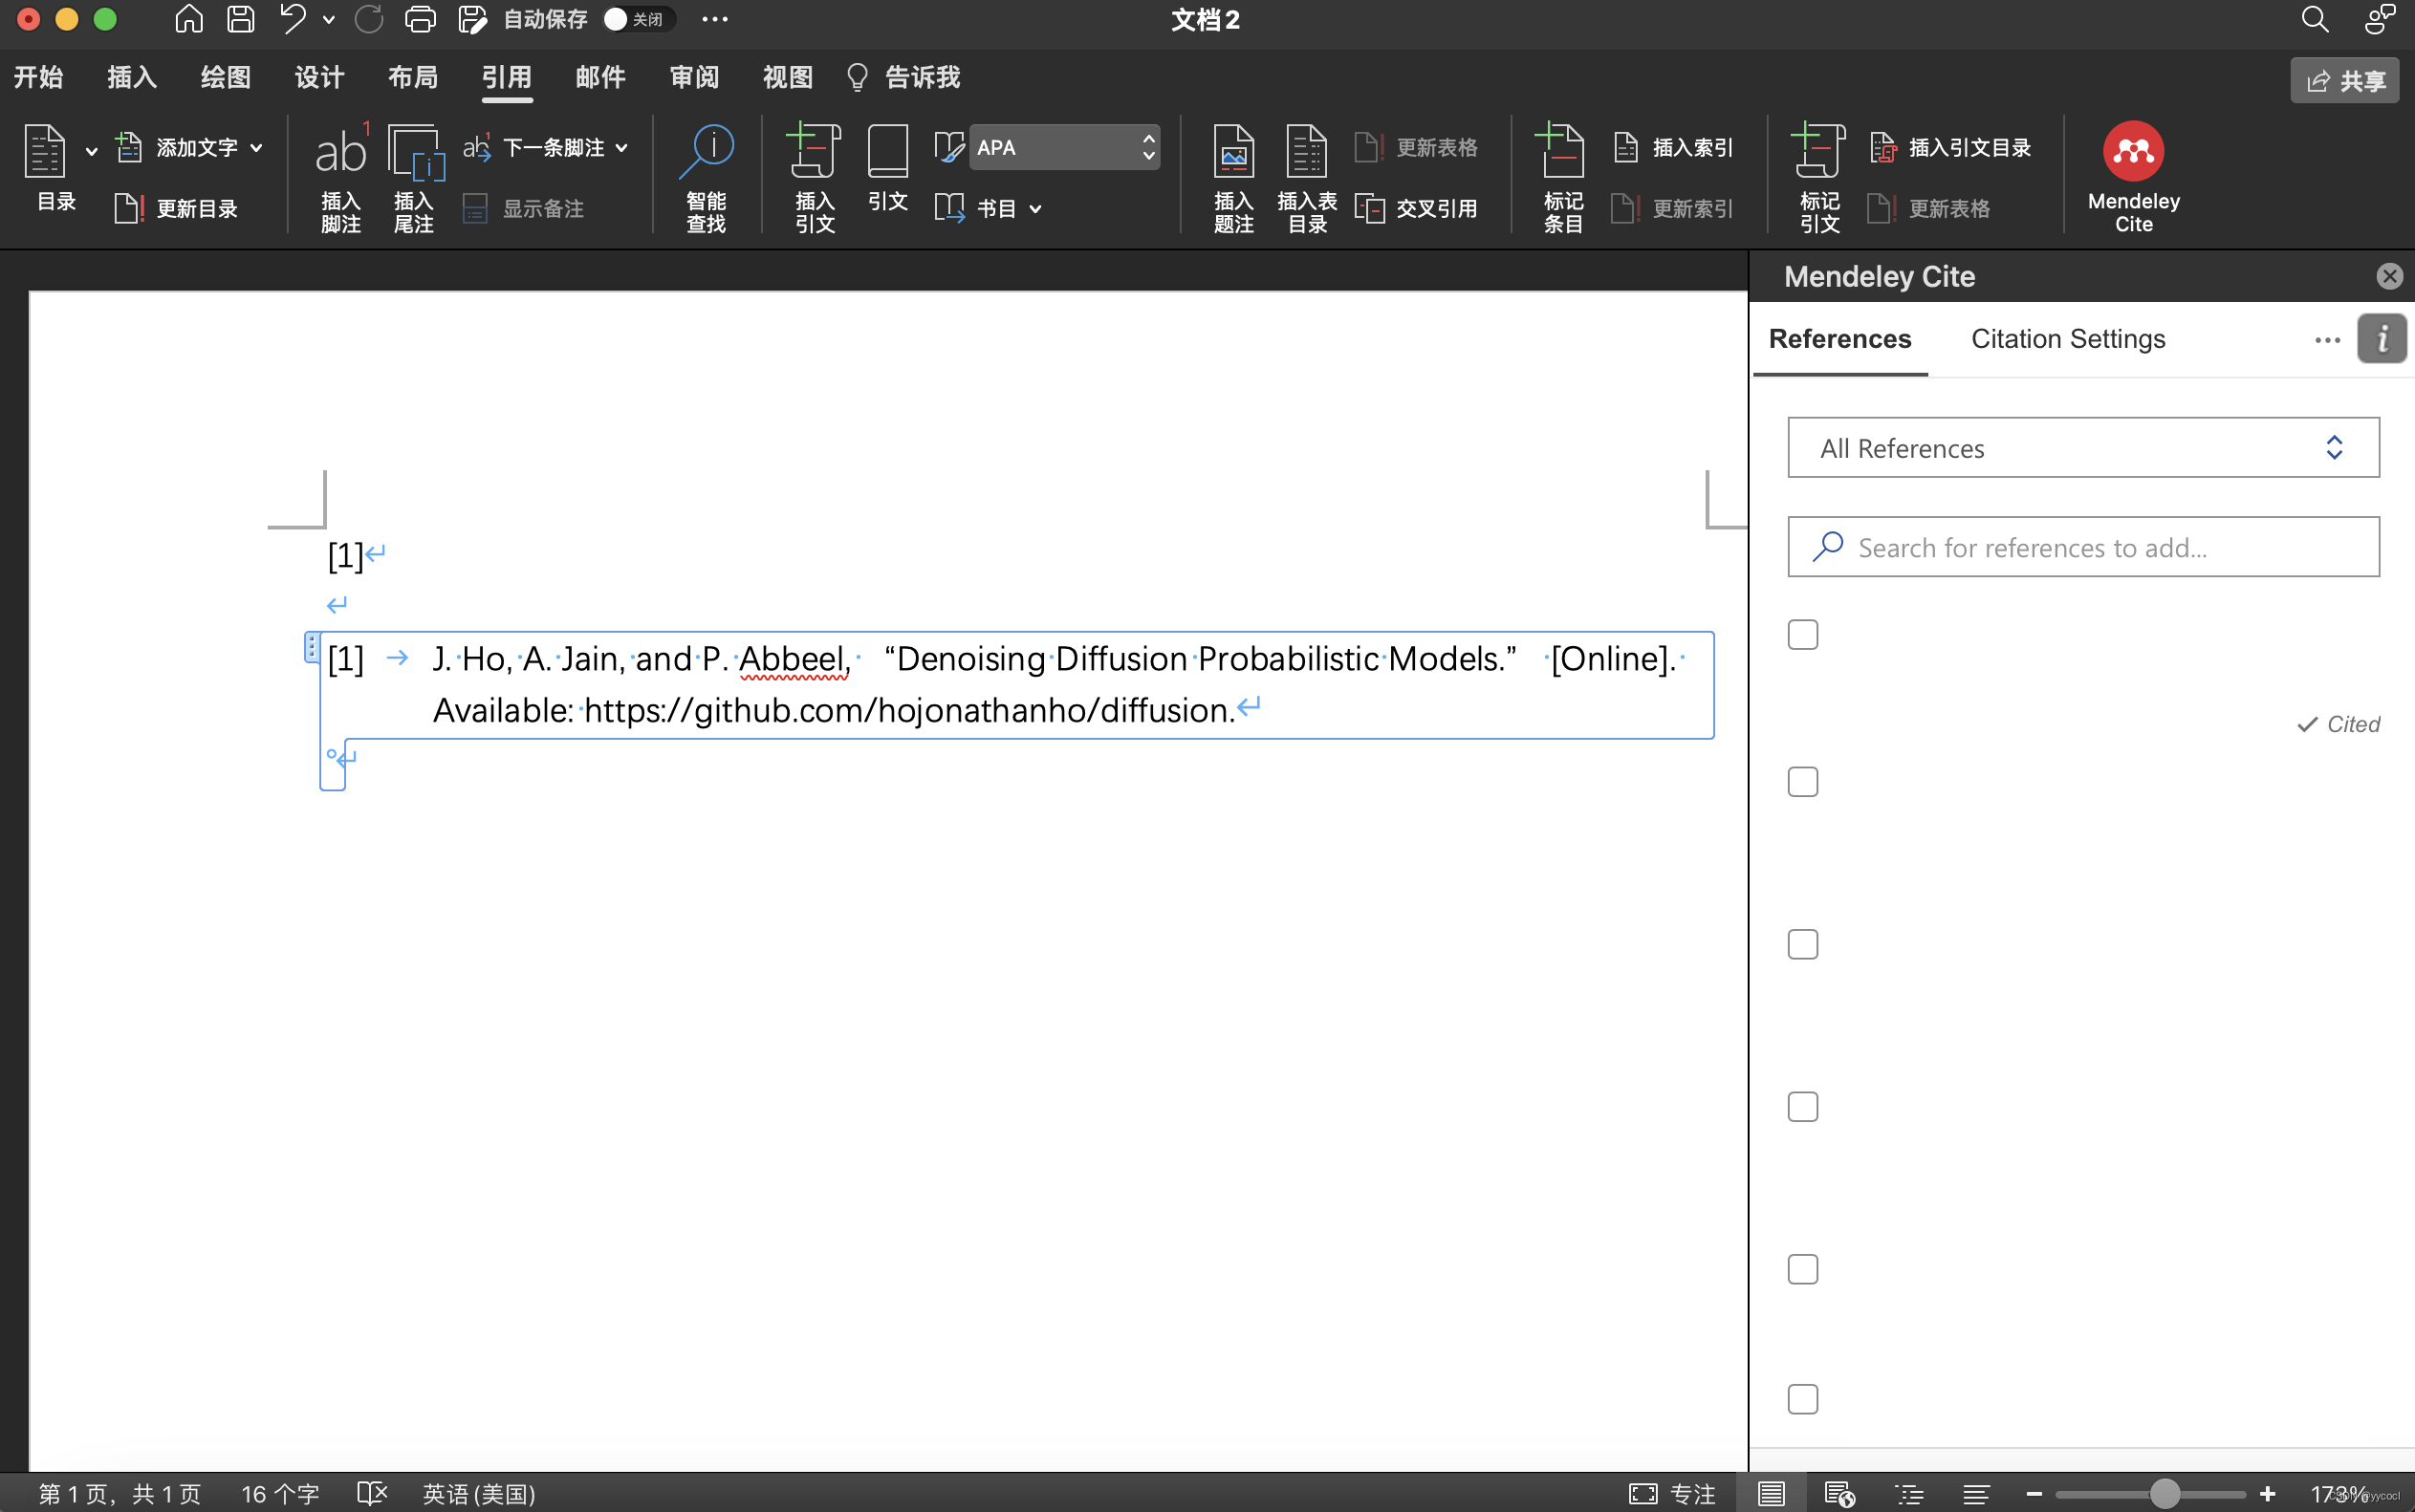Open the APA citation style dropdown

pyautogui.click(x=1064, y=147)
